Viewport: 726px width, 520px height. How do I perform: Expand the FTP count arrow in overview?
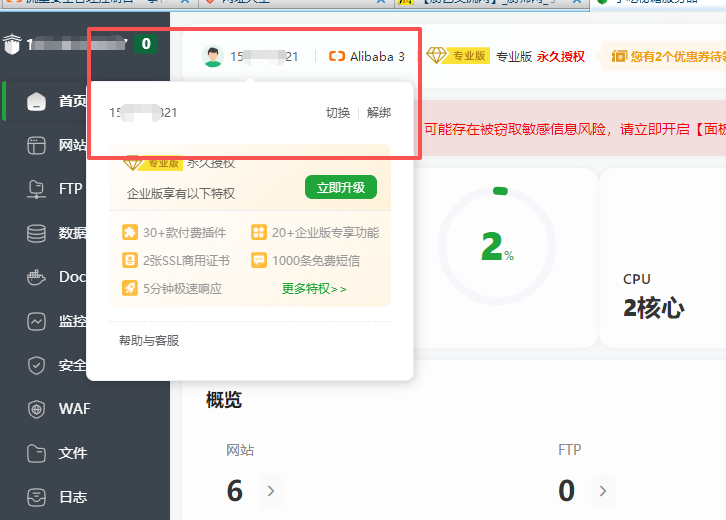(x=603, y=491)
